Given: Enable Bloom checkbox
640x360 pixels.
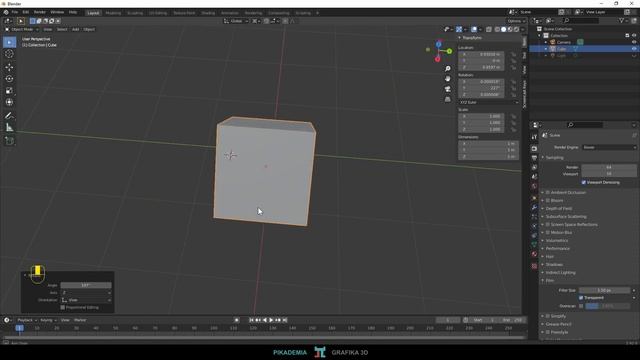Looking at the screenshot, I should point(548,200).
